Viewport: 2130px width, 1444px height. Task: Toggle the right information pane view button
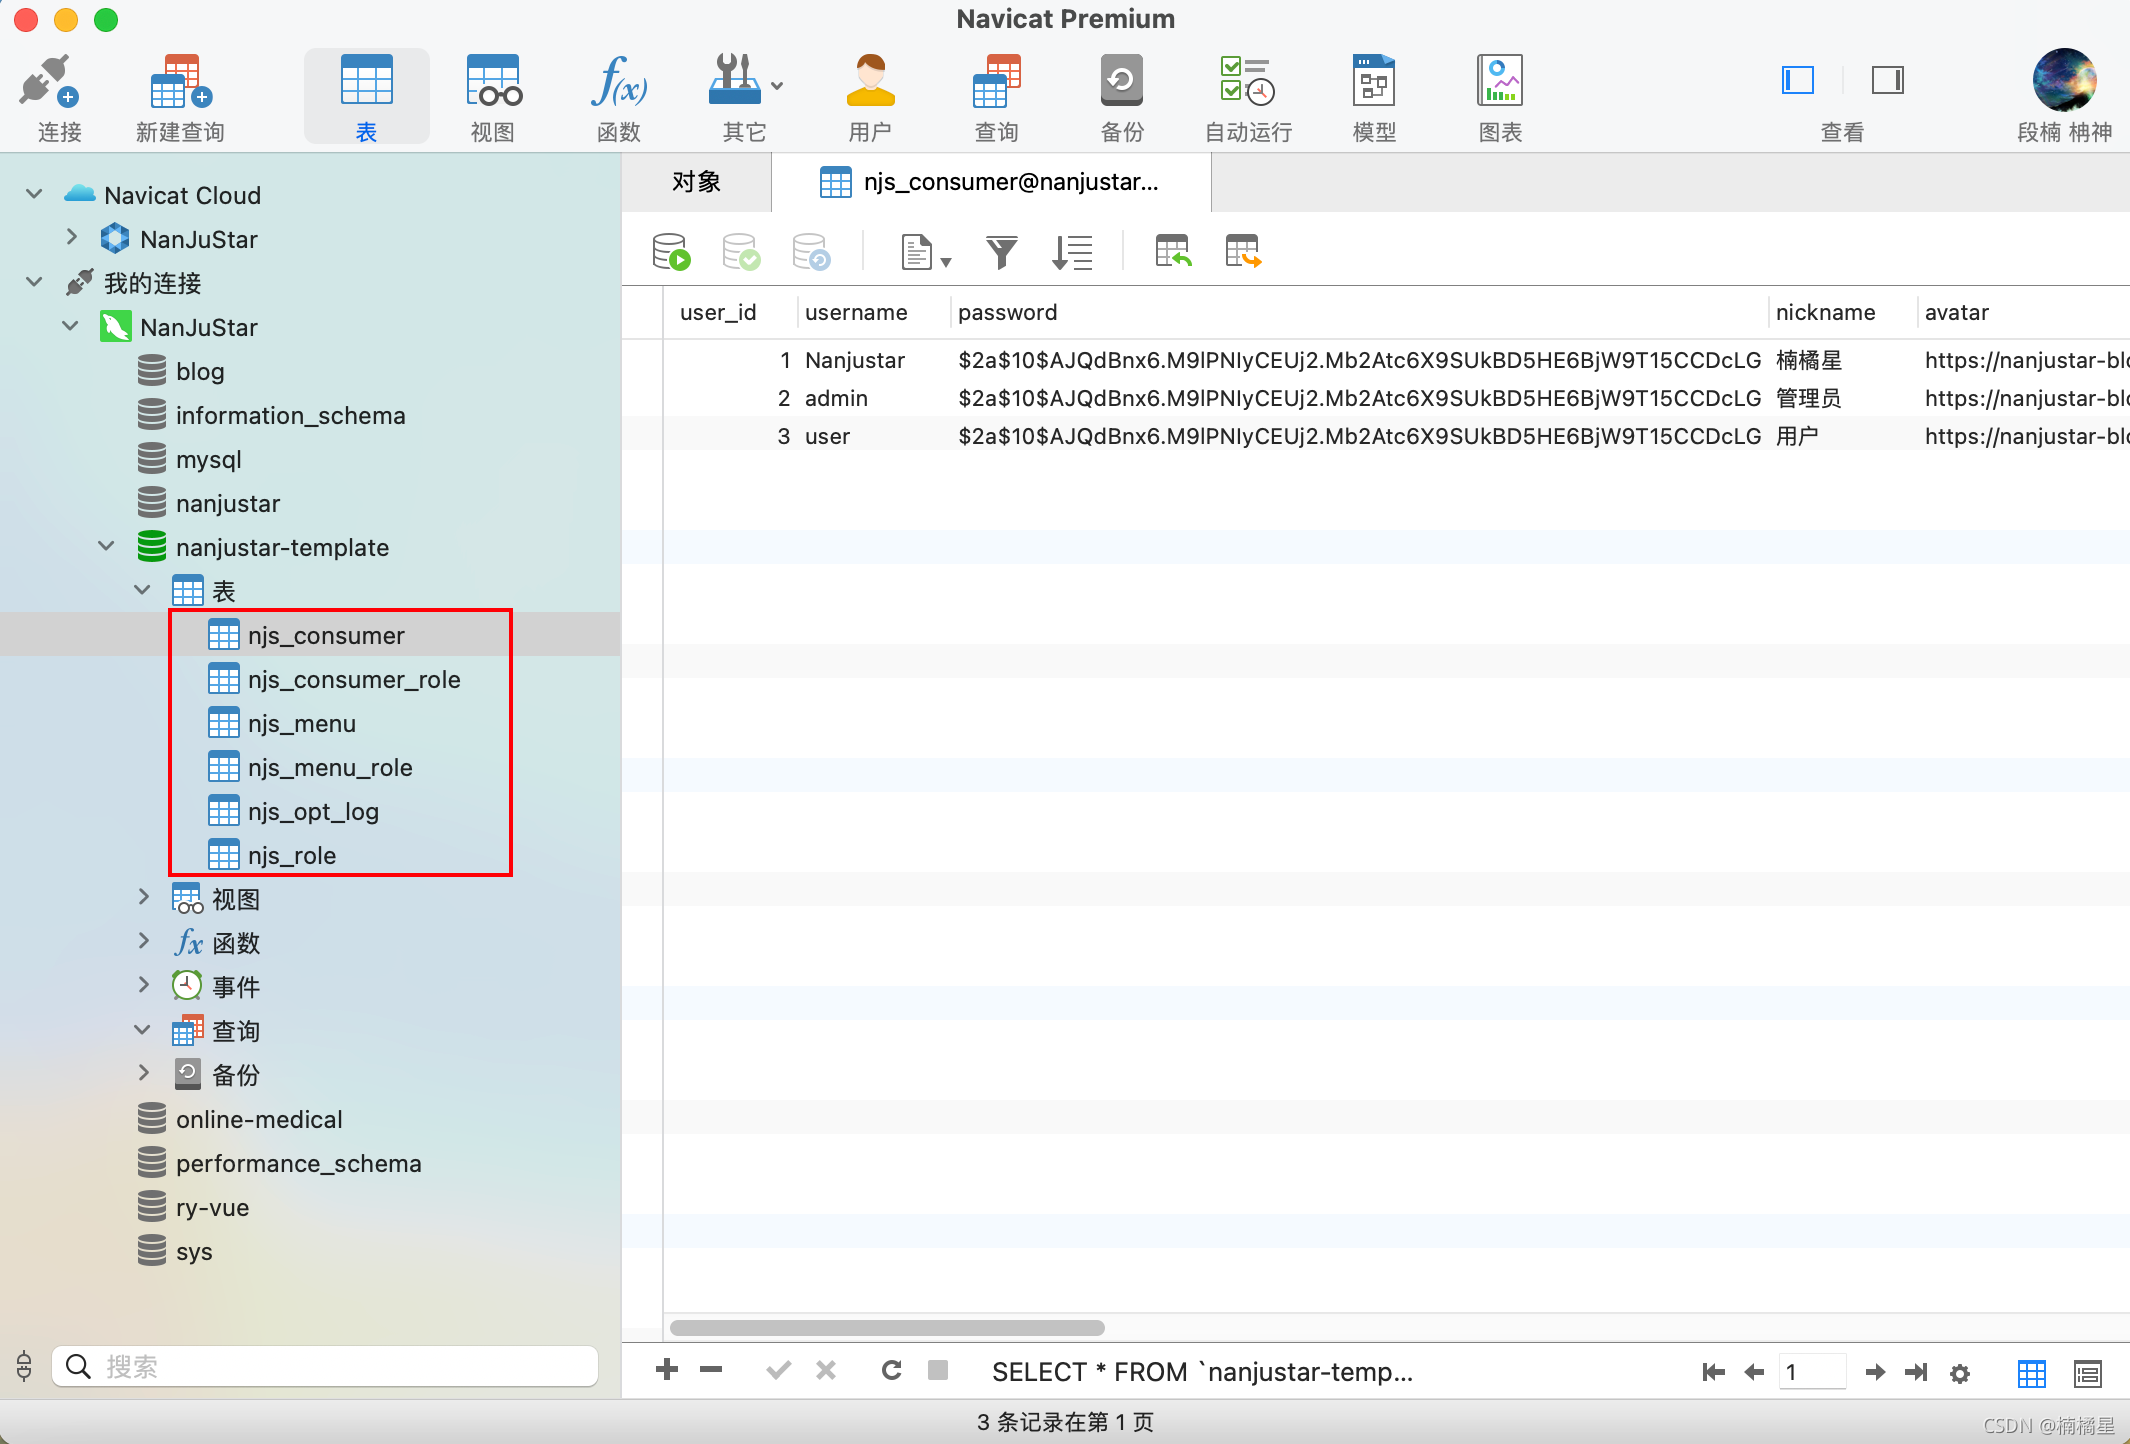click(x=1887, y=80)
